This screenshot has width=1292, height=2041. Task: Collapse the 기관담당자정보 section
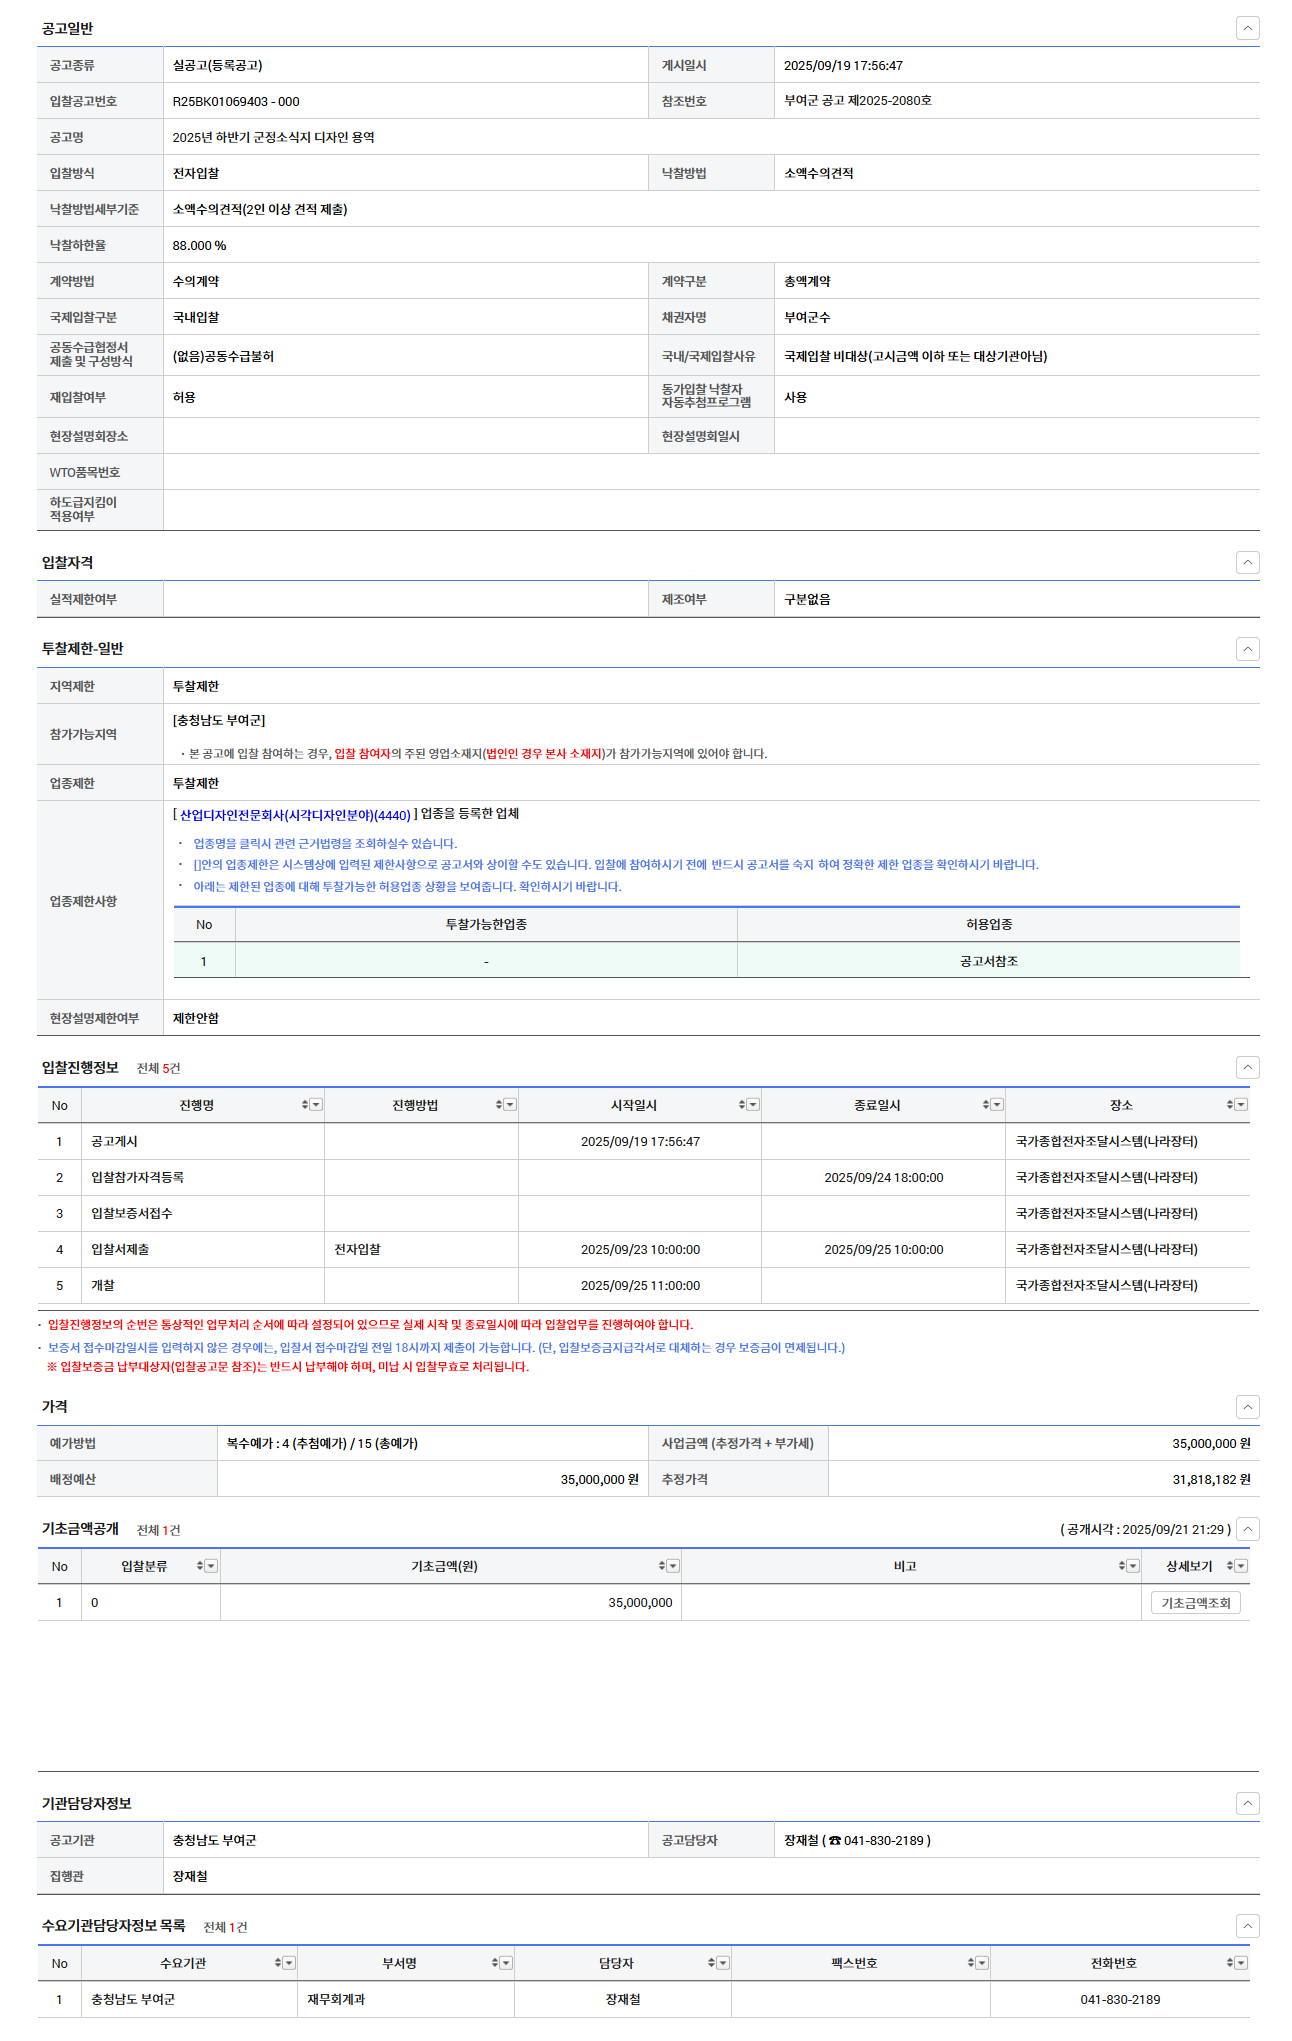point(1247,1803)
